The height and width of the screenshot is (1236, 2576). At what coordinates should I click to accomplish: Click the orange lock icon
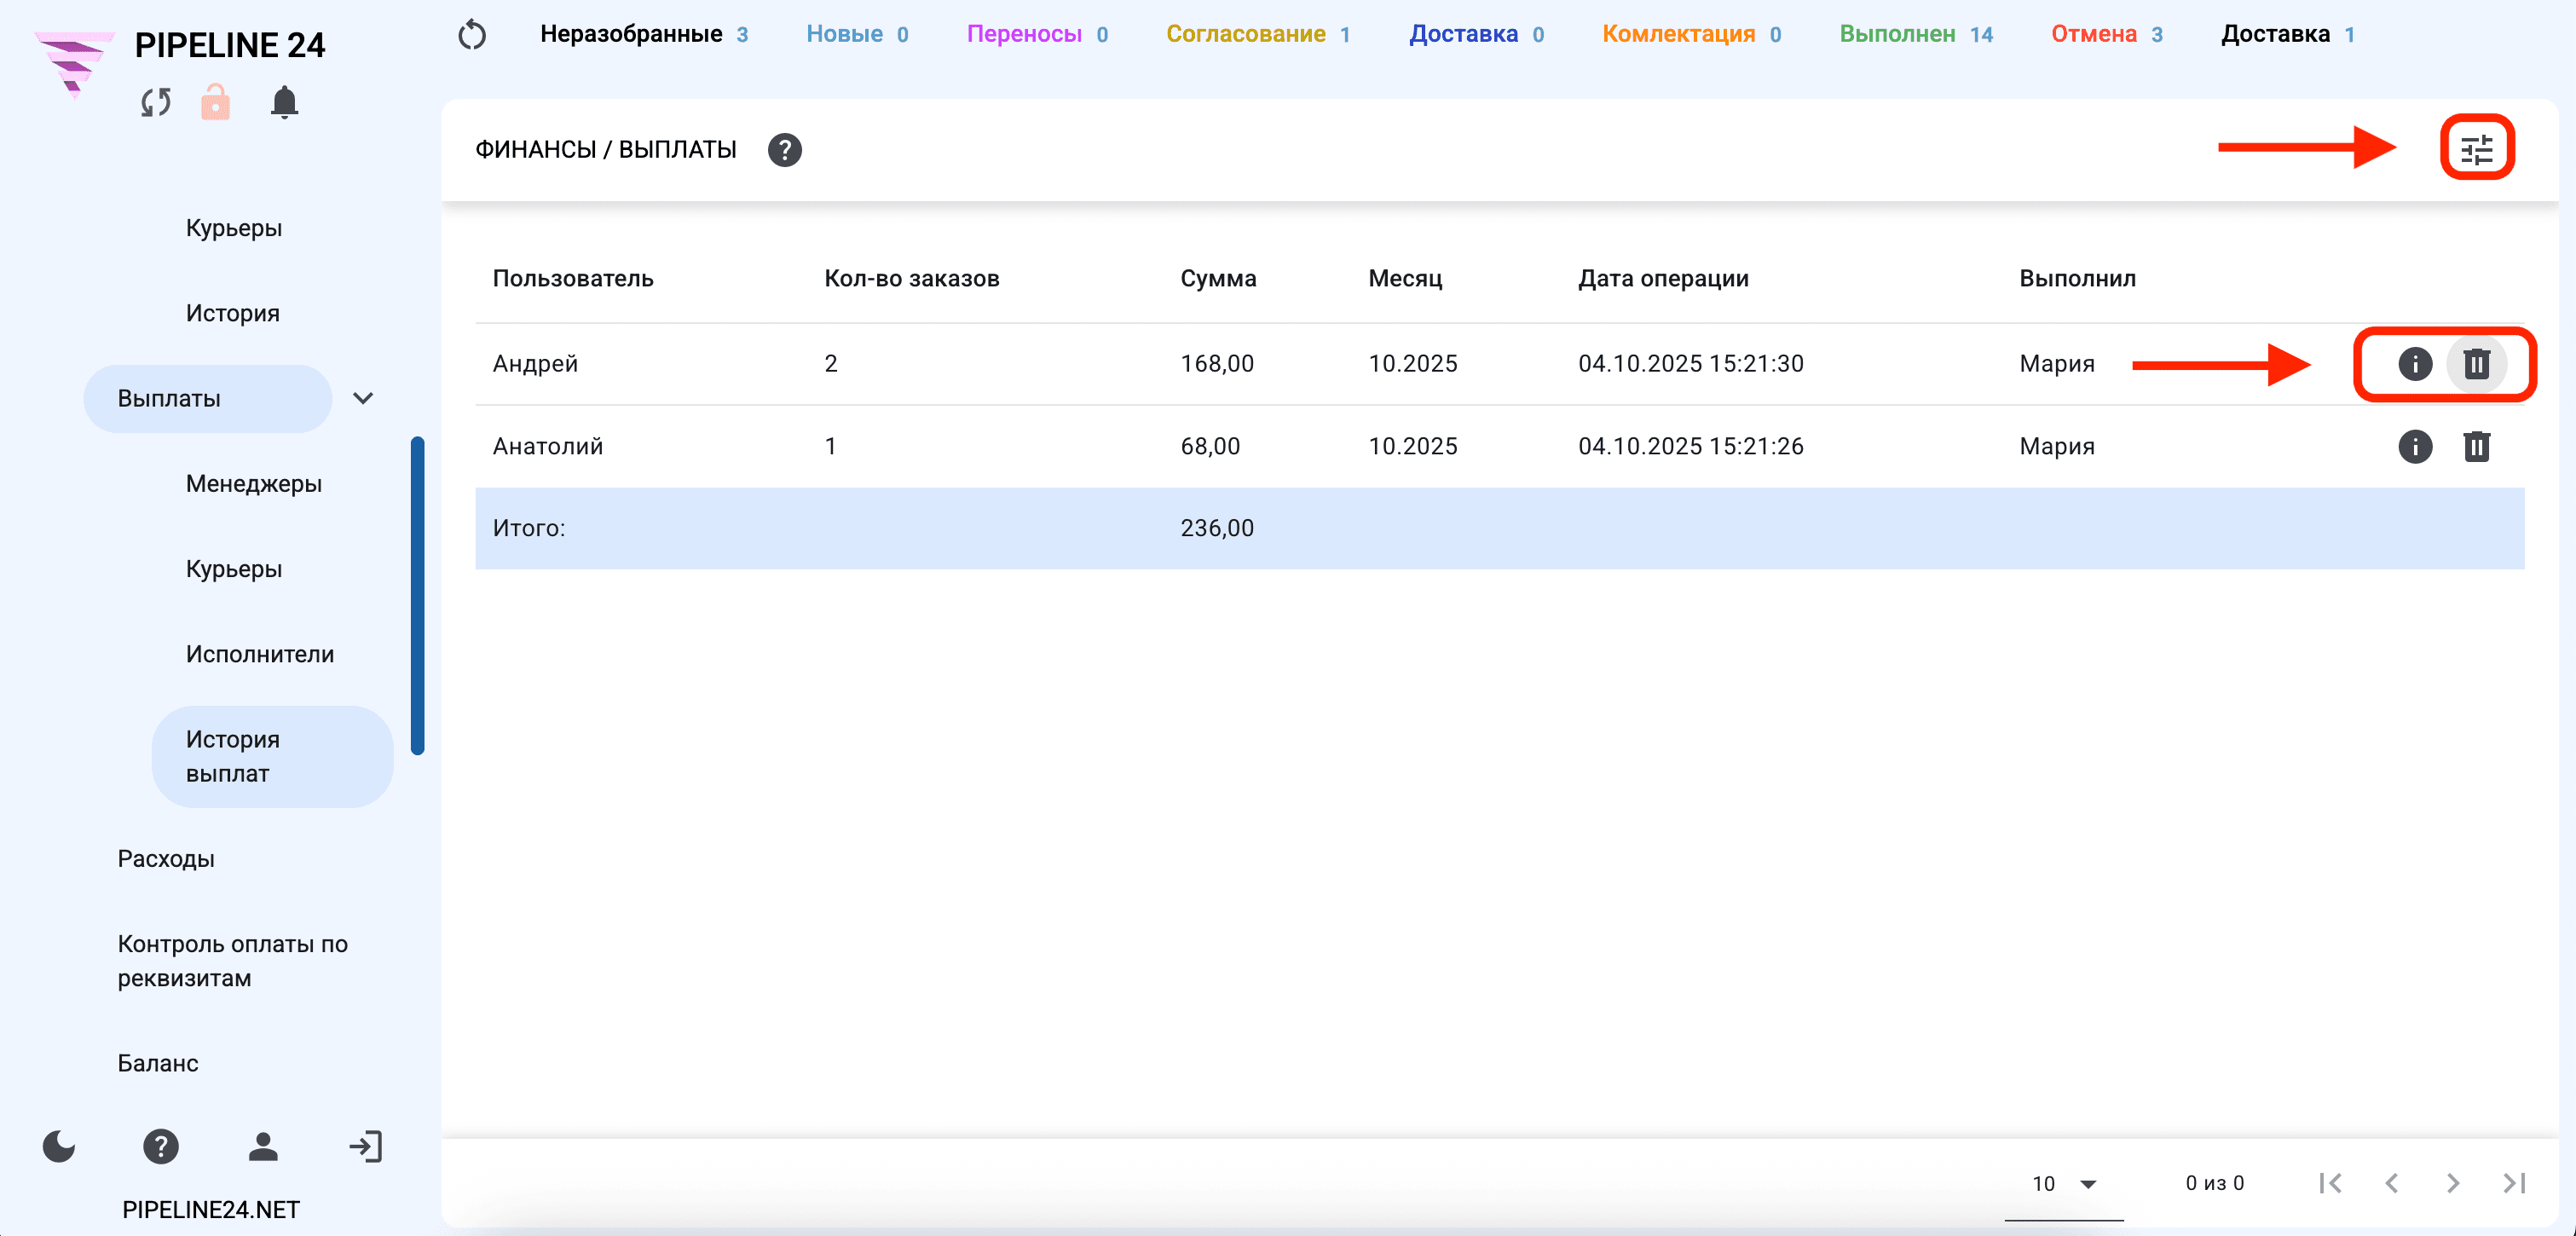pos(215,102)
